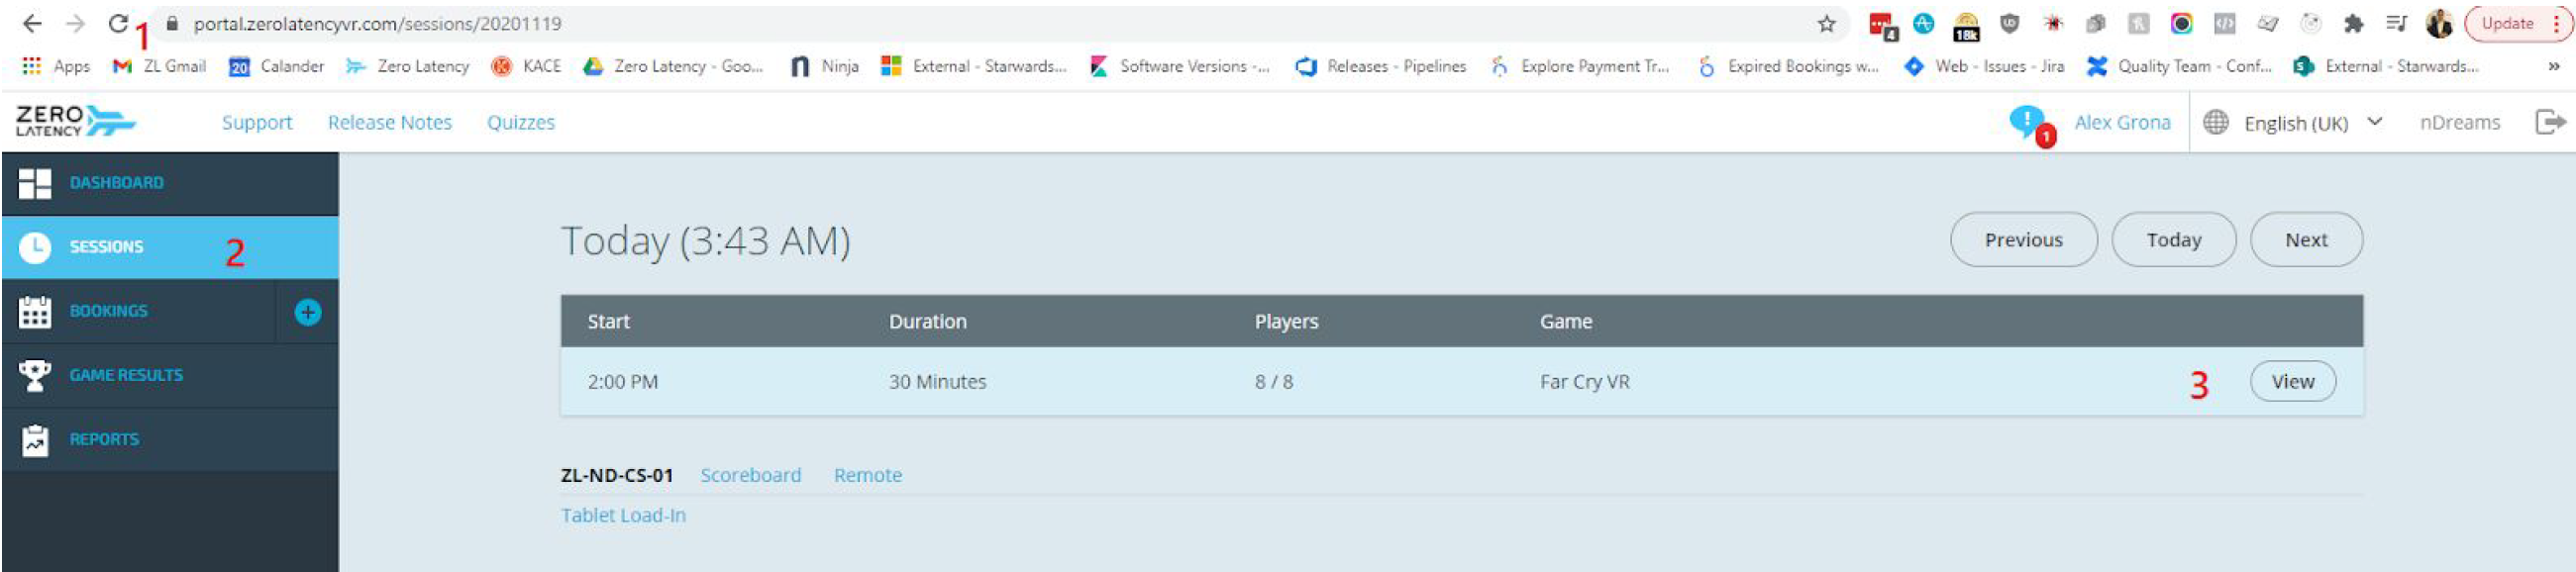The image size is (2576, 572).
Task: Click the logout icon next to nDreams
Action: tap(2550, 122)
